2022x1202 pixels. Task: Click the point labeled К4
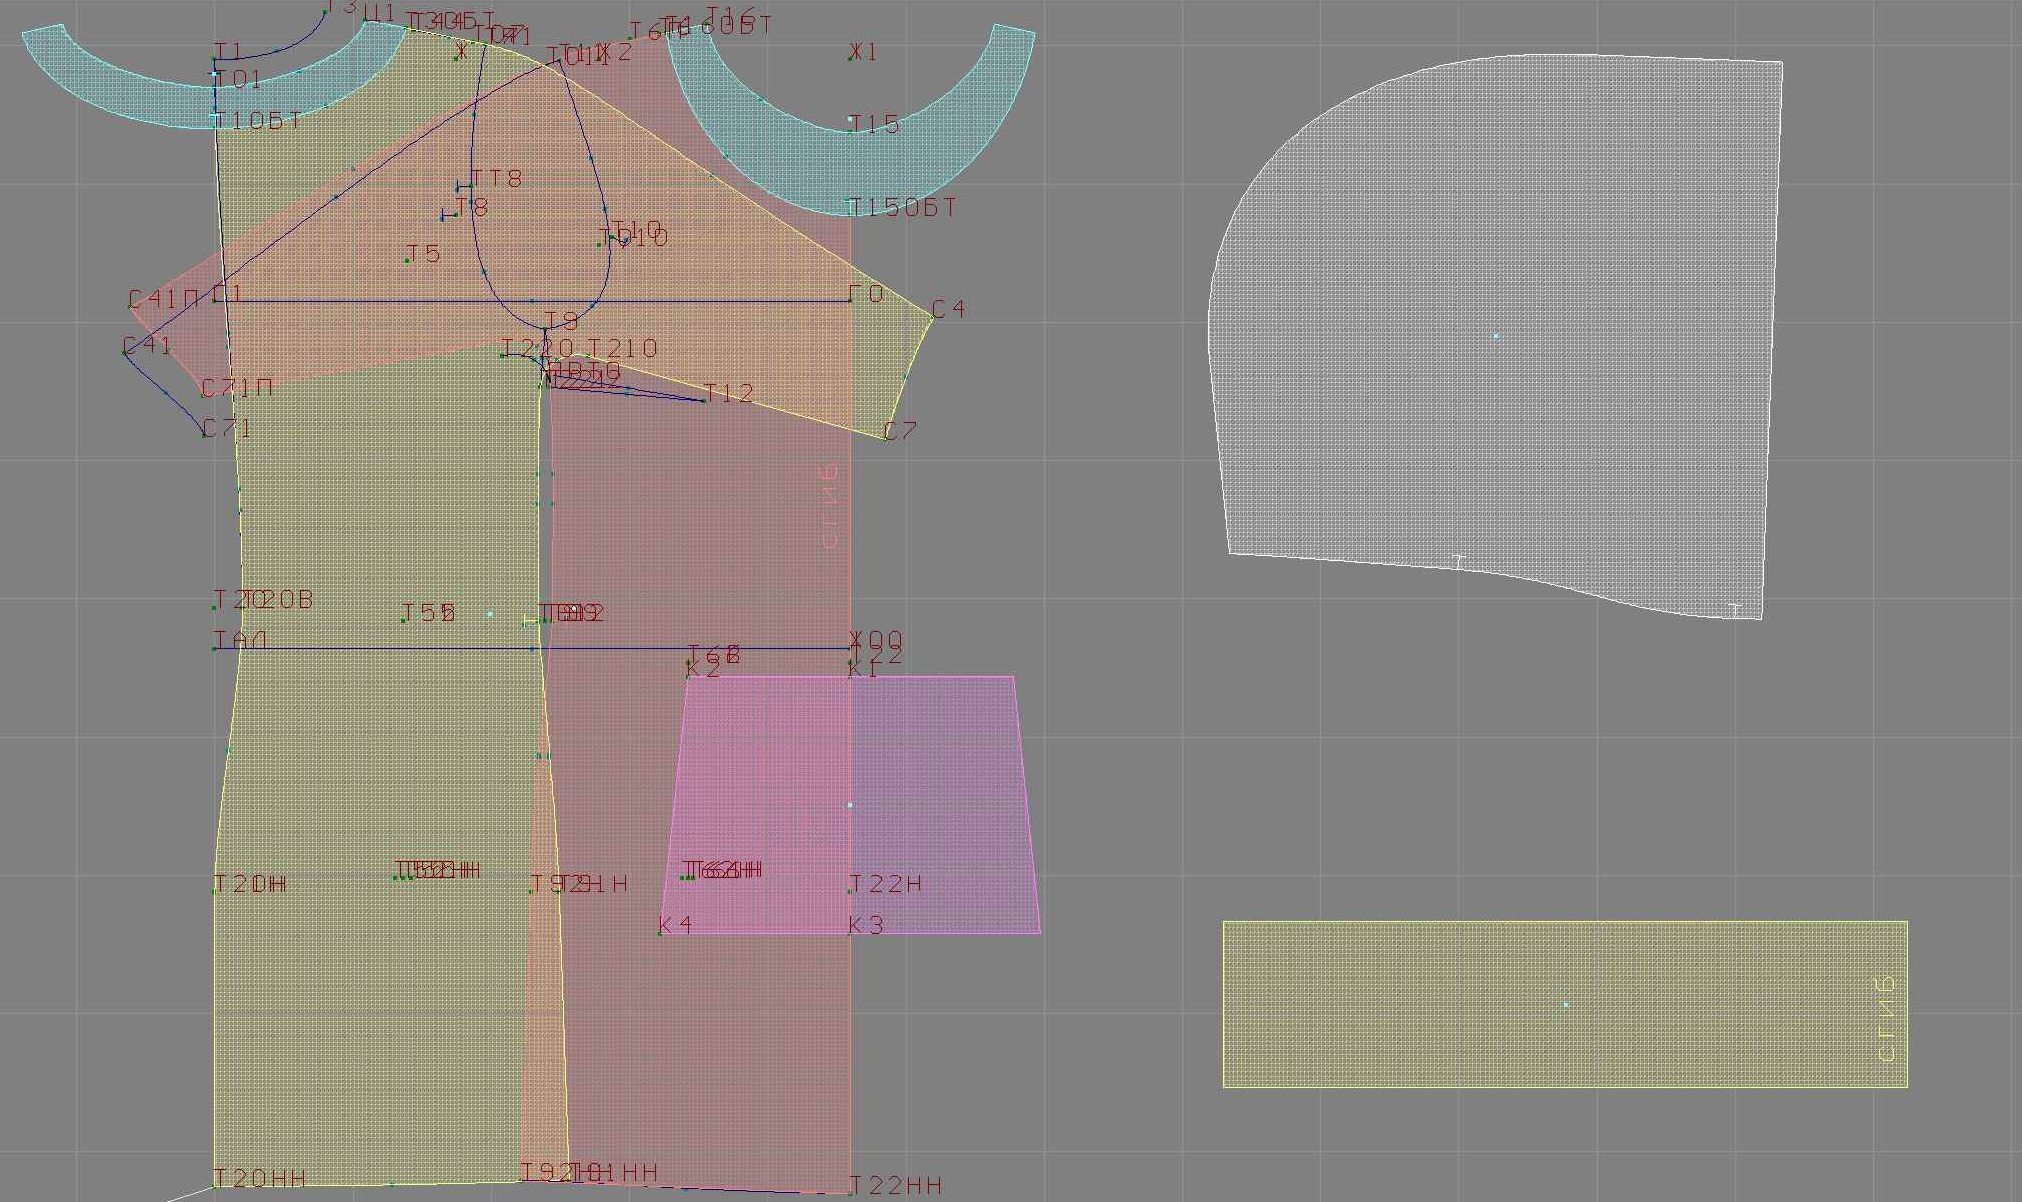660,933
